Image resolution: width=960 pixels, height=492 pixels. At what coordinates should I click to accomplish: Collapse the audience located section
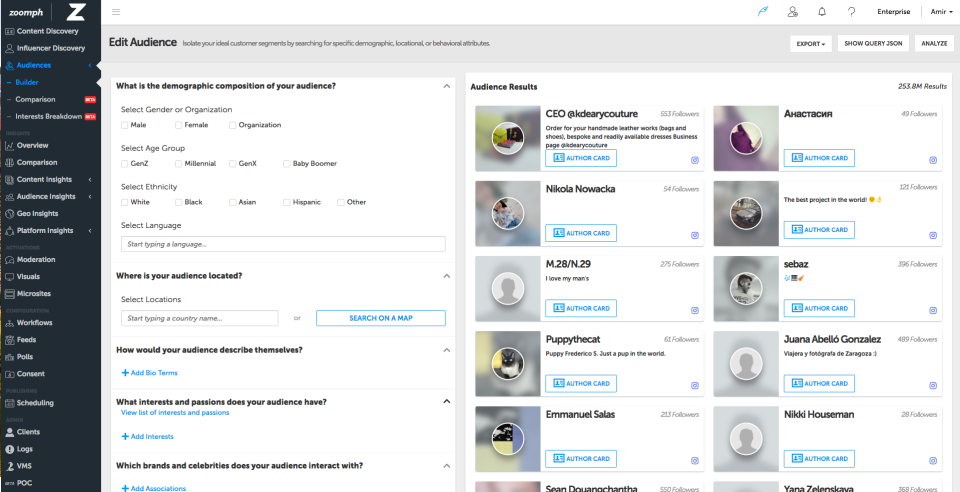(446, 276)
